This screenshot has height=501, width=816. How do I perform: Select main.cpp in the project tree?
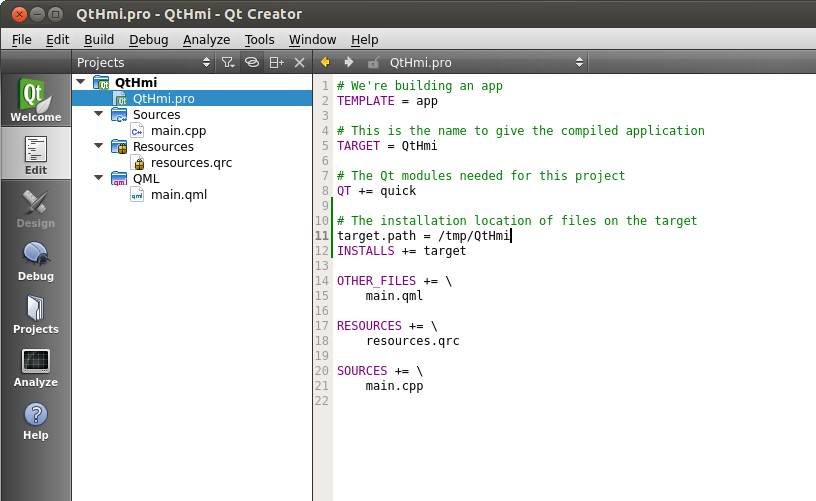click(x=178, y=131)
